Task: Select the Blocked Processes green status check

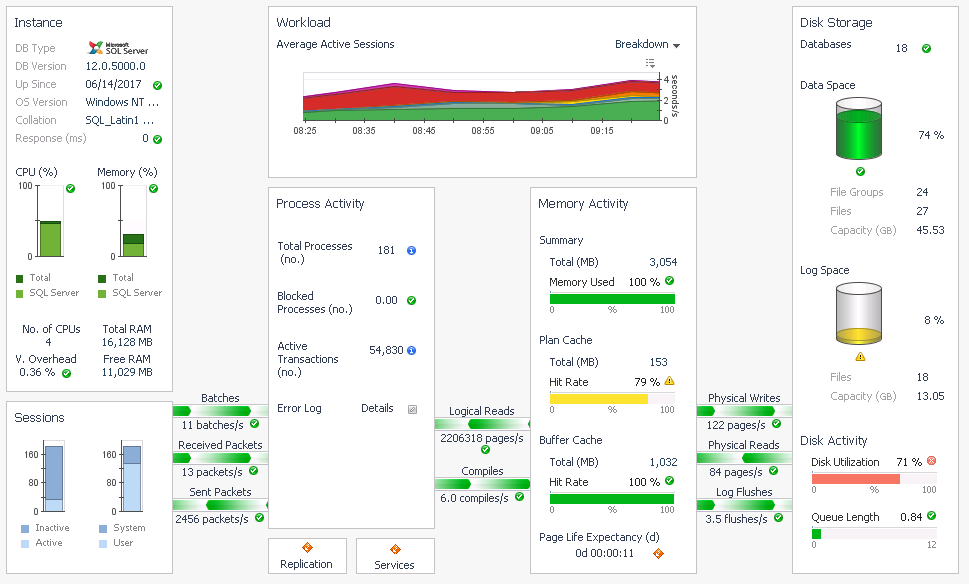Action: 411,300
